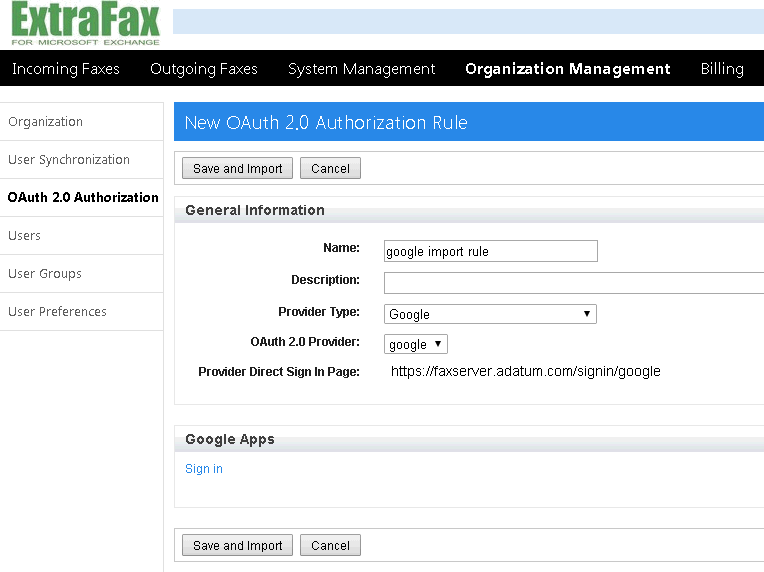Screen dimensions: 764x572
Task: Select OAuth 2.0 Authorization sidebar item
Action: tap(81, 197)
